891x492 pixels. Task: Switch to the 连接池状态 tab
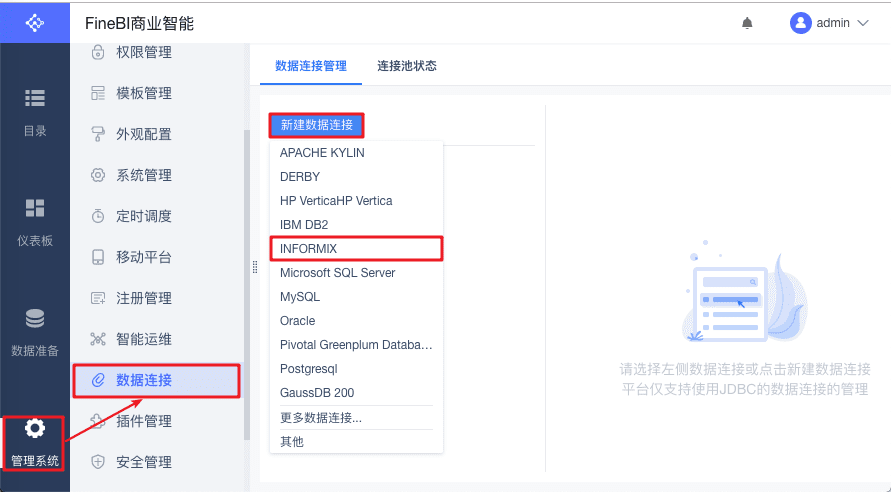click(x=406, y=66)
